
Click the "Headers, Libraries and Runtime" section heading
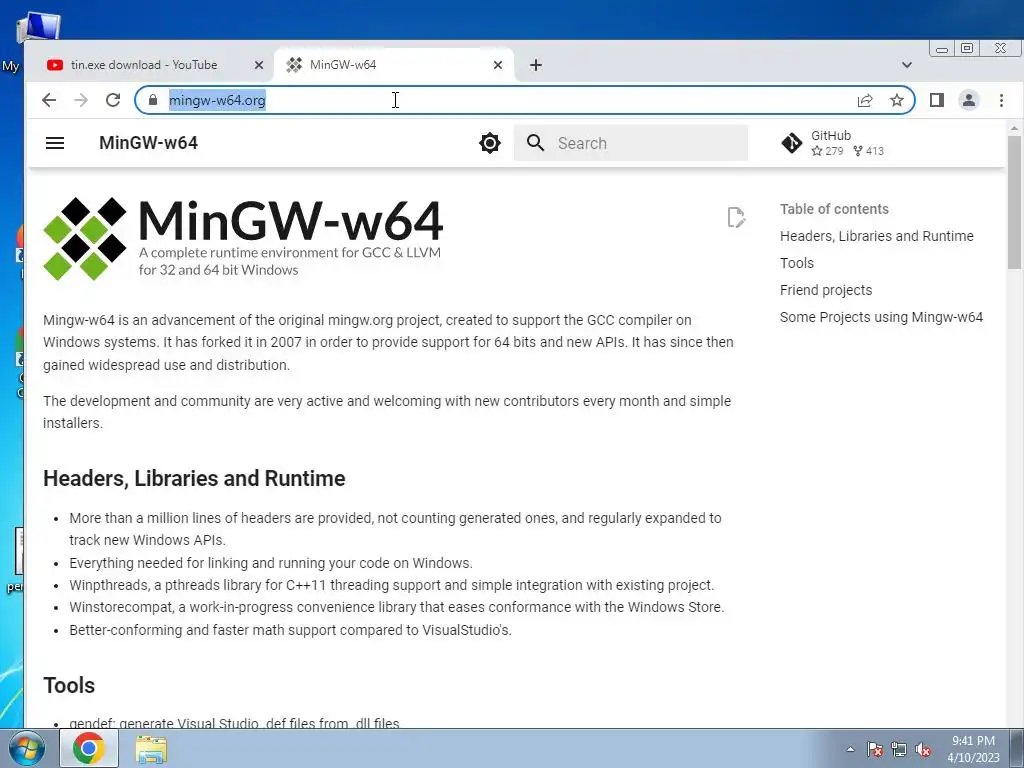pos(194,478)
